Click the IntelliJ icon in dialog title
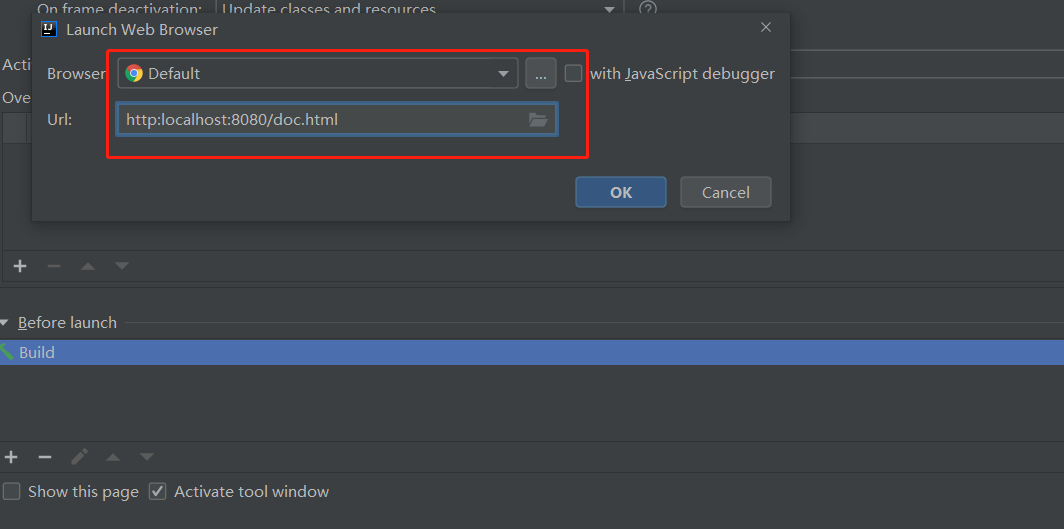1064x529 pixels. (48, 29)
